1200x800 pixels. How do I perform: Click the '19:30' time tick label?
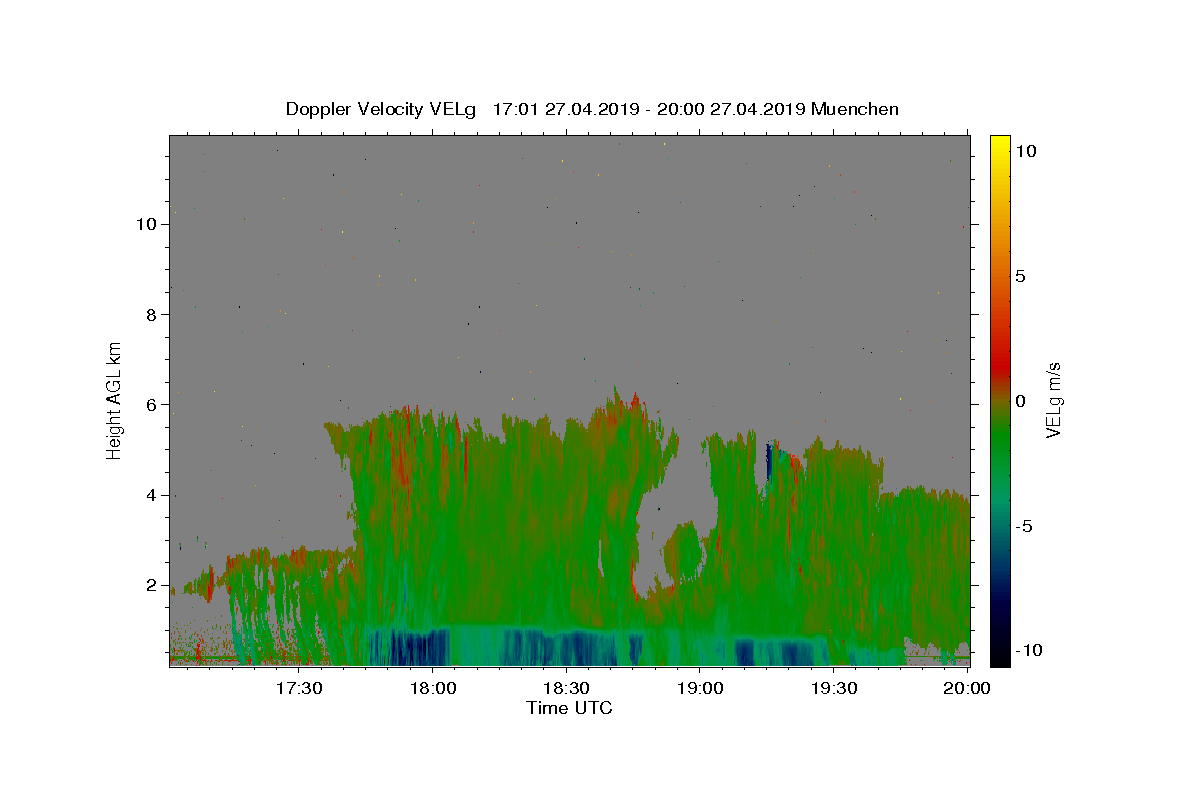832,688
